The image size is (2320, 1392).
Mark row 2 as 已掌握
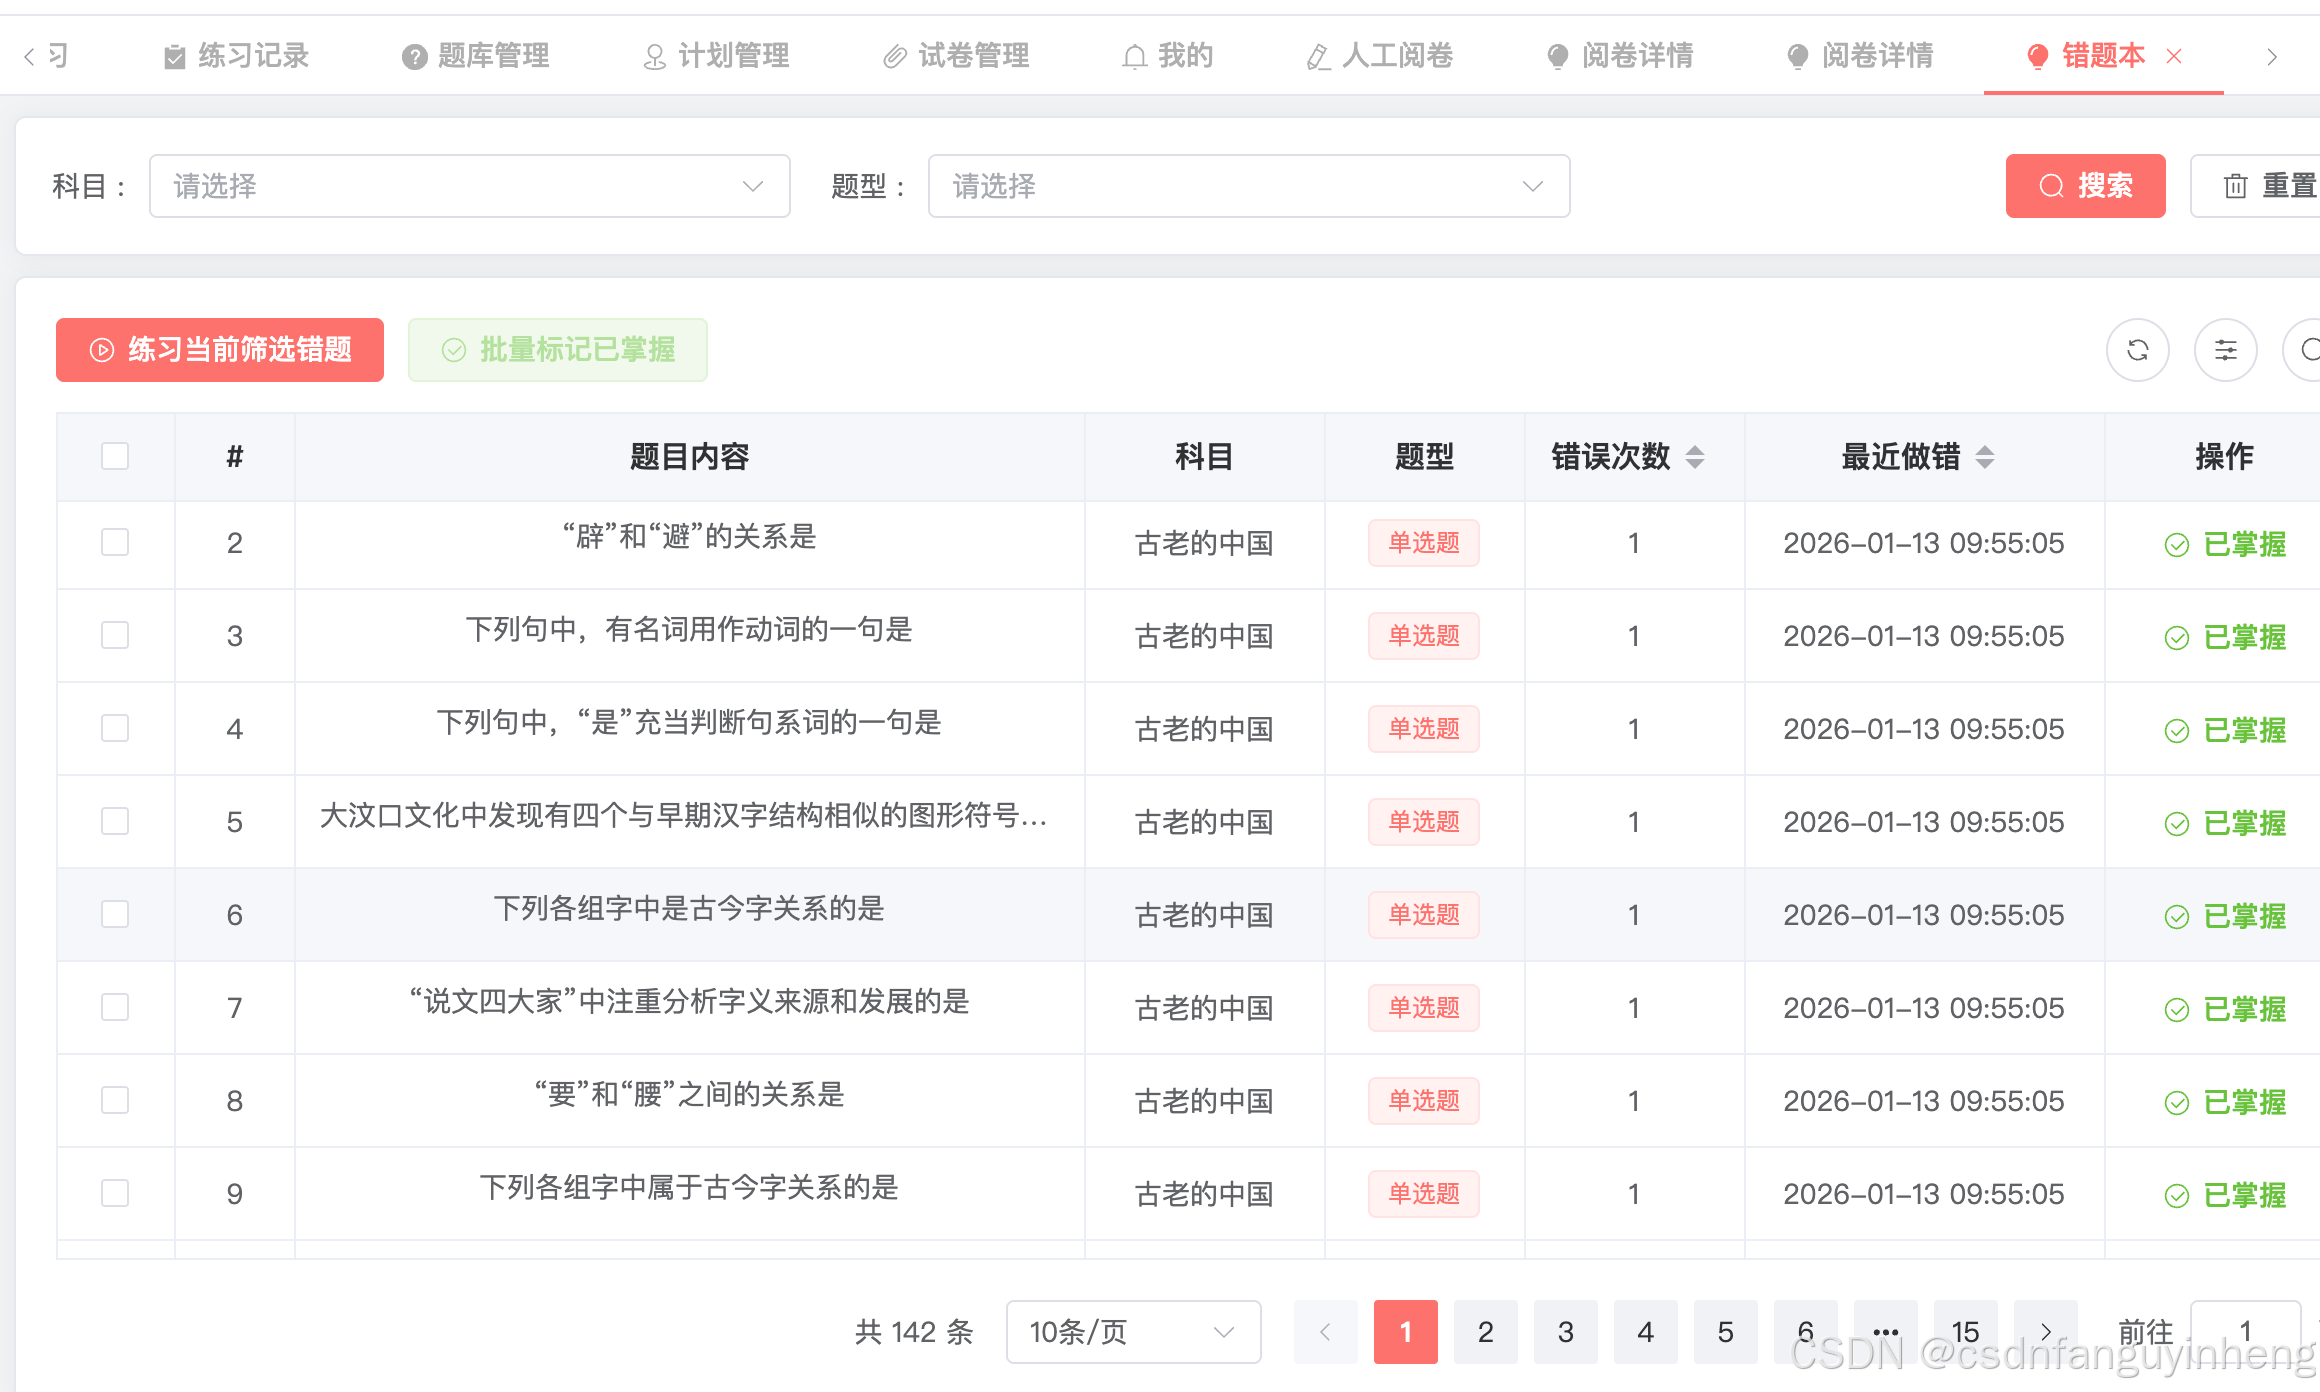(x=2227, y=544)
